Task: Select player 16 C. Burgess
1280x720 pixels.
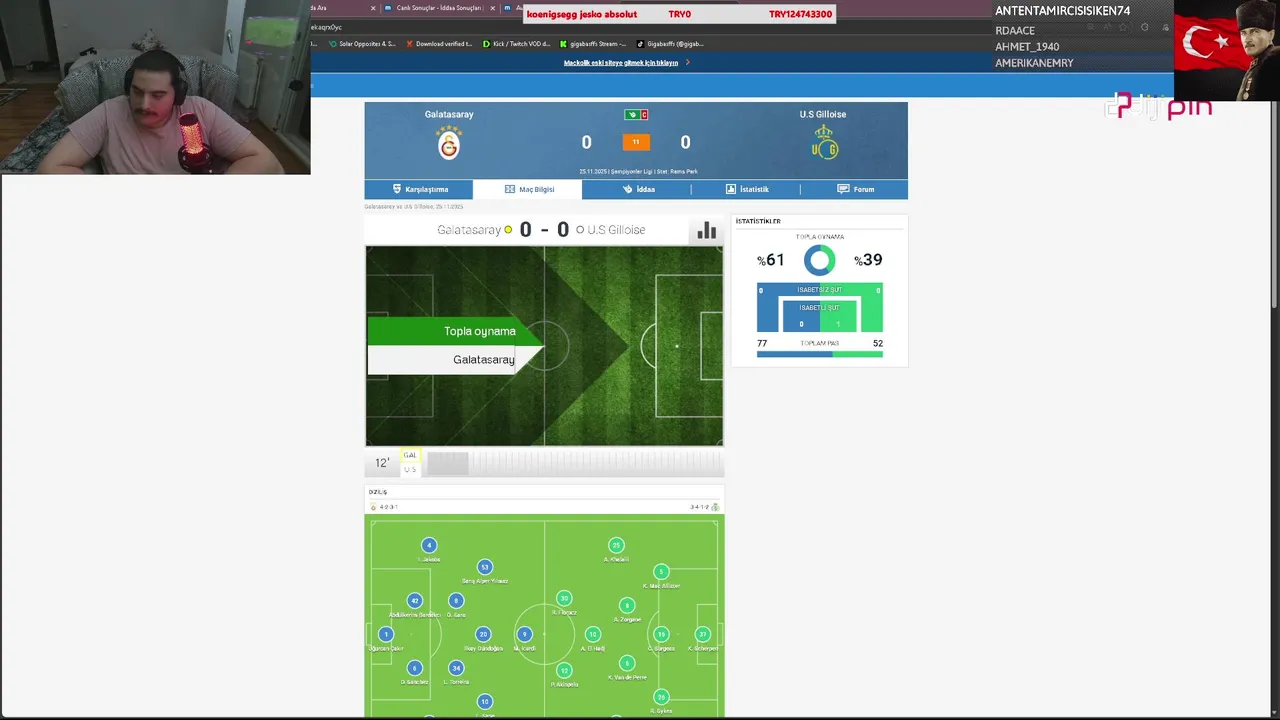Action: 661,634
